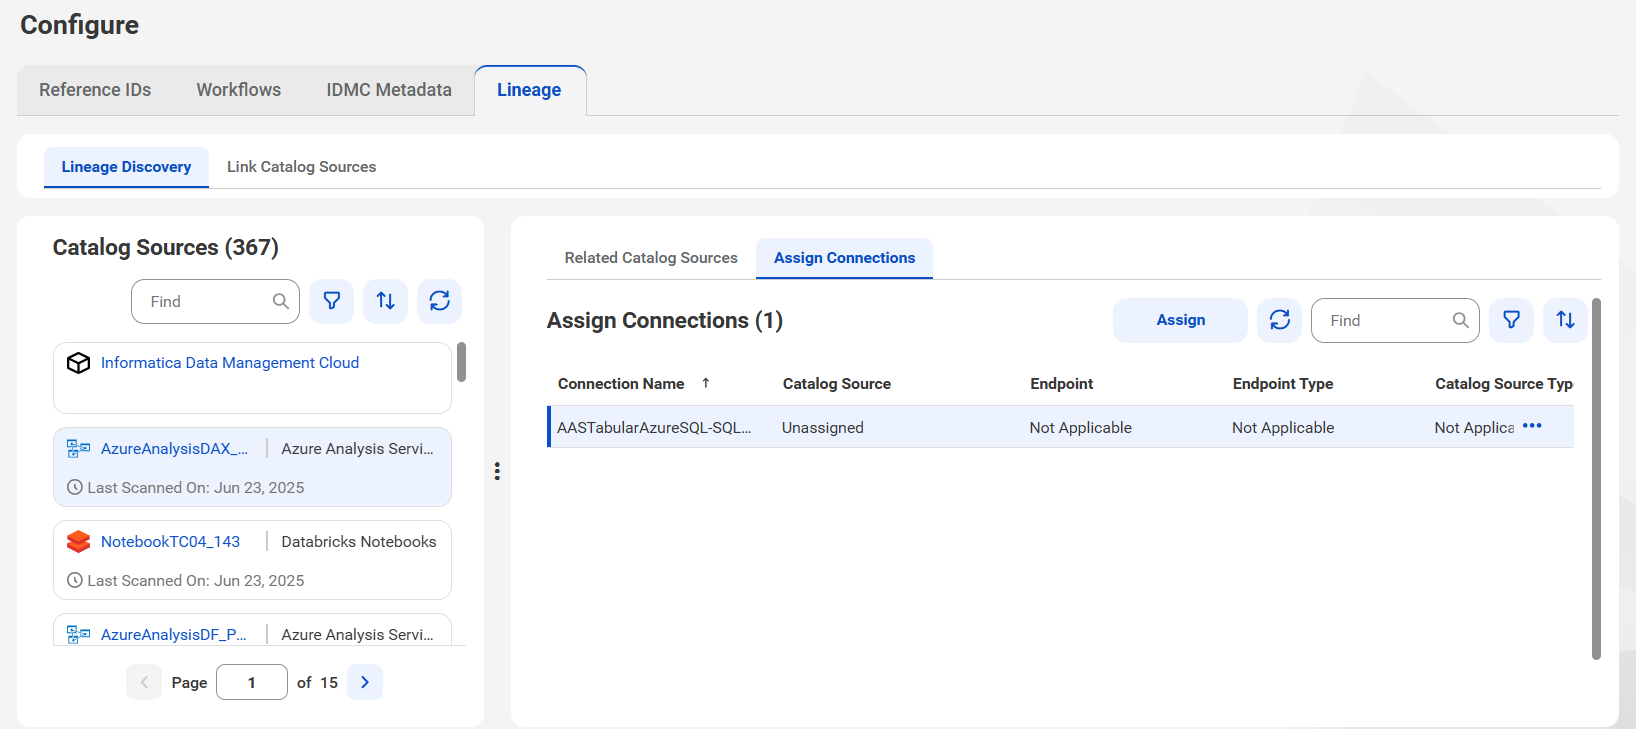Select the Assign Connections tab

844,258
